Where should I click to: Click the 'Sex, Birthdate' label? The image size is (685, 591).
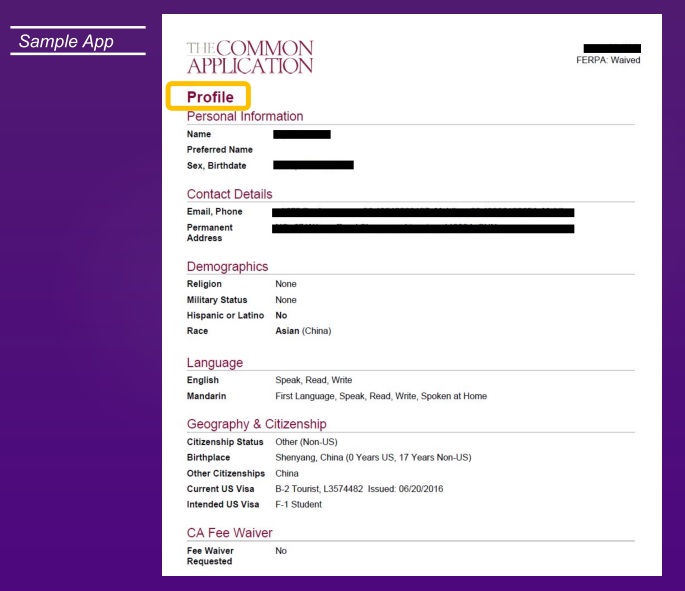tap(217, 166)
